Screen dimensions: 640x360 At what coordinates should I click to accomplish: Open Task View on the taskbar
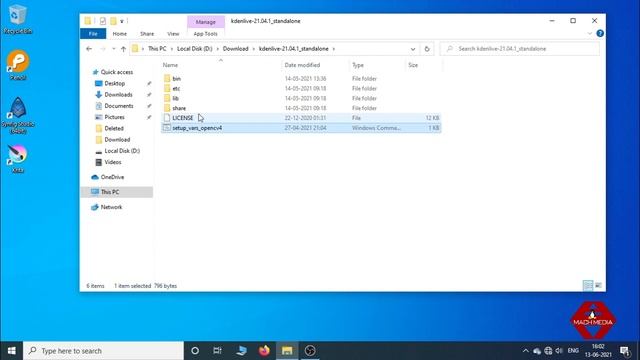(218, 351)
